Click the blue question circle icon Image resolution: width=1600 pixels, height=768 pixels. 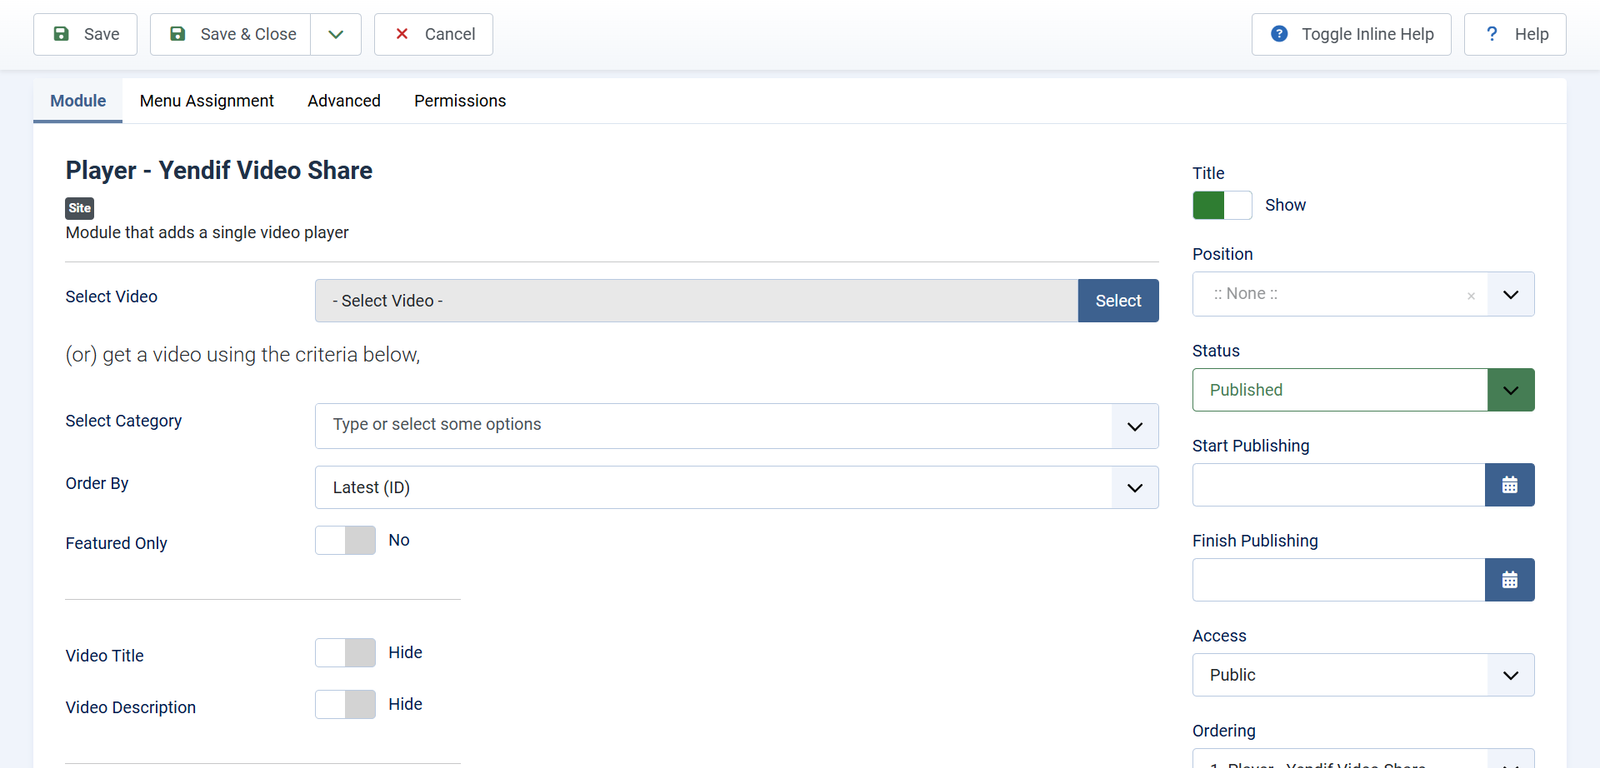[1279, 34]
